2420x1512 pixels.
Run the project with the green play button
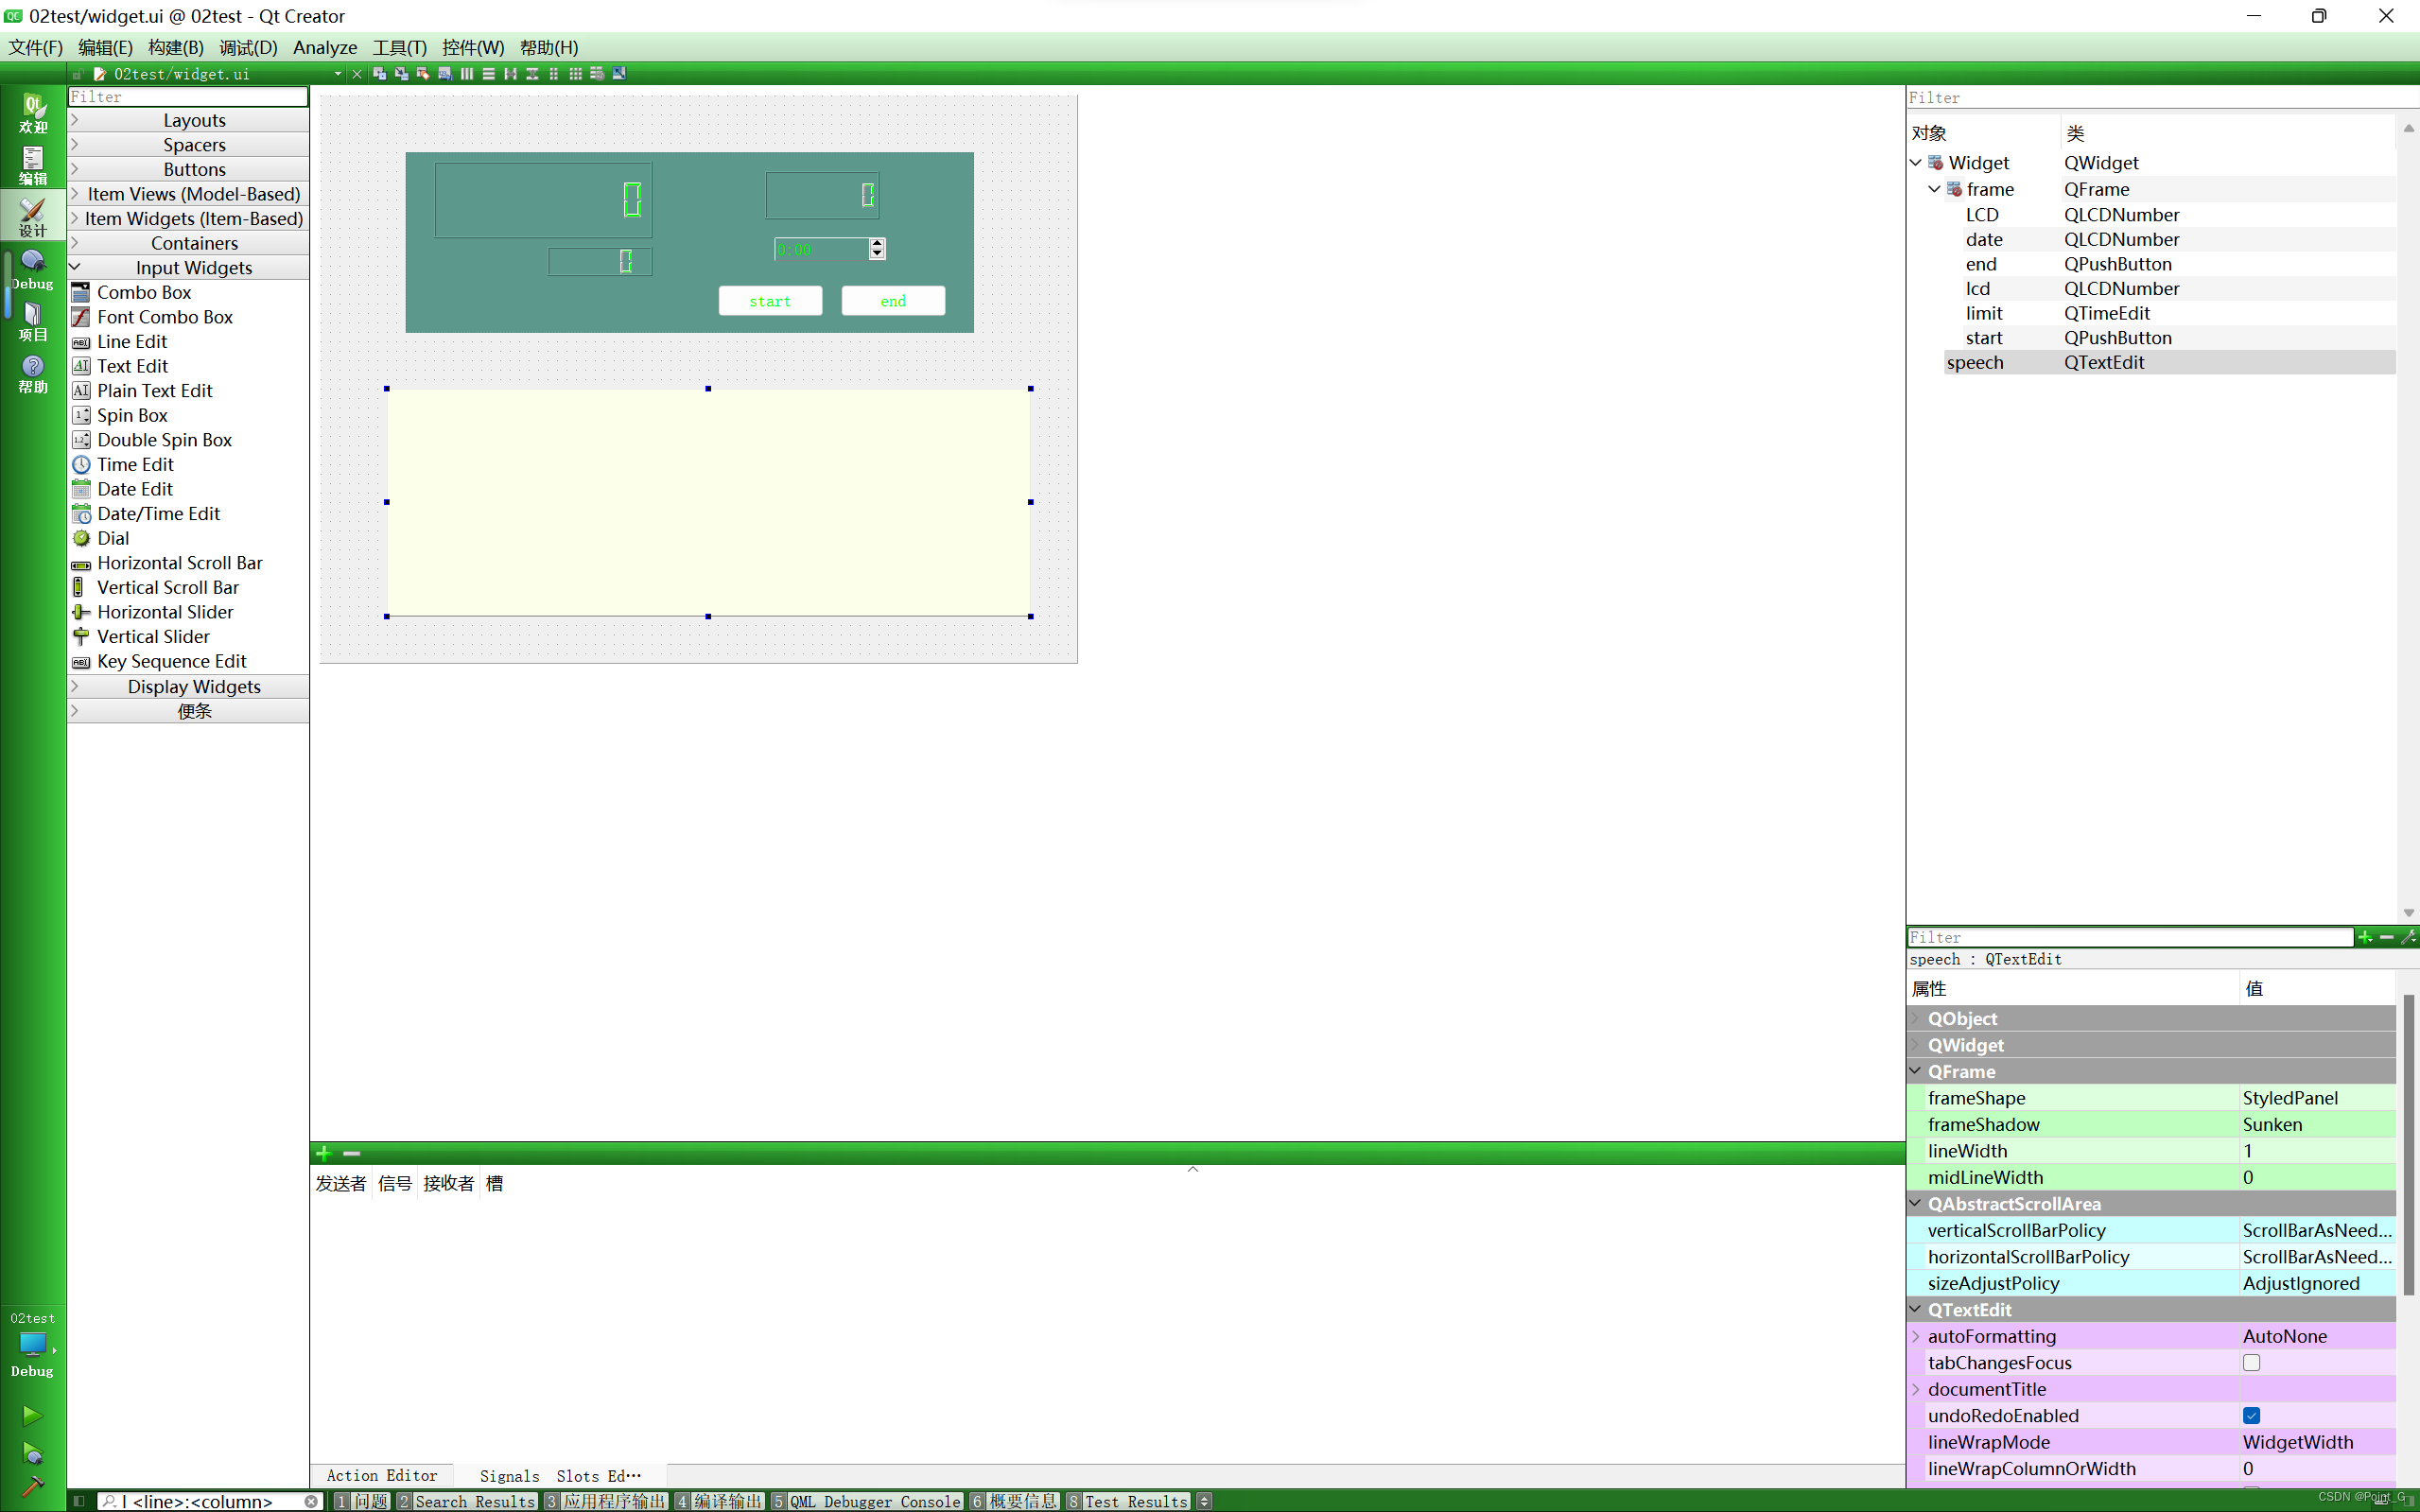click(32, 1416)
